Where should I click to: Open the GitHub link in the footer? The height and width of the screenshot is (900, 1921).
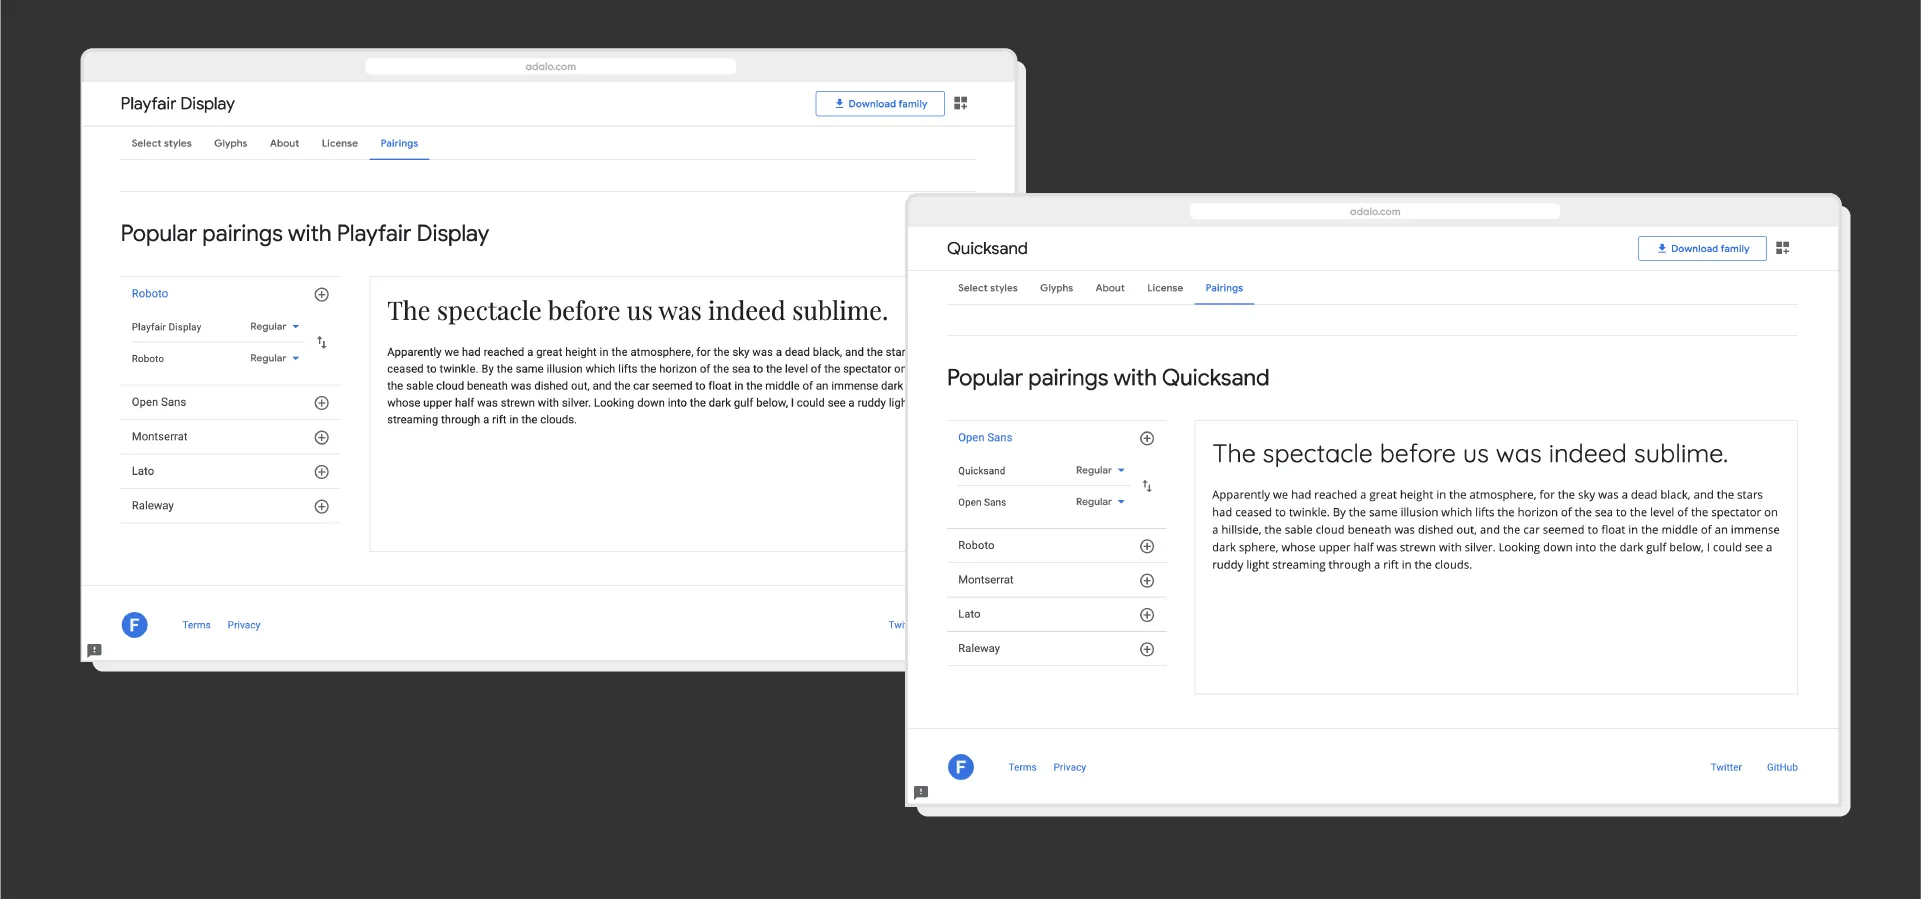pyautogui.click(x=1782, y=767)
